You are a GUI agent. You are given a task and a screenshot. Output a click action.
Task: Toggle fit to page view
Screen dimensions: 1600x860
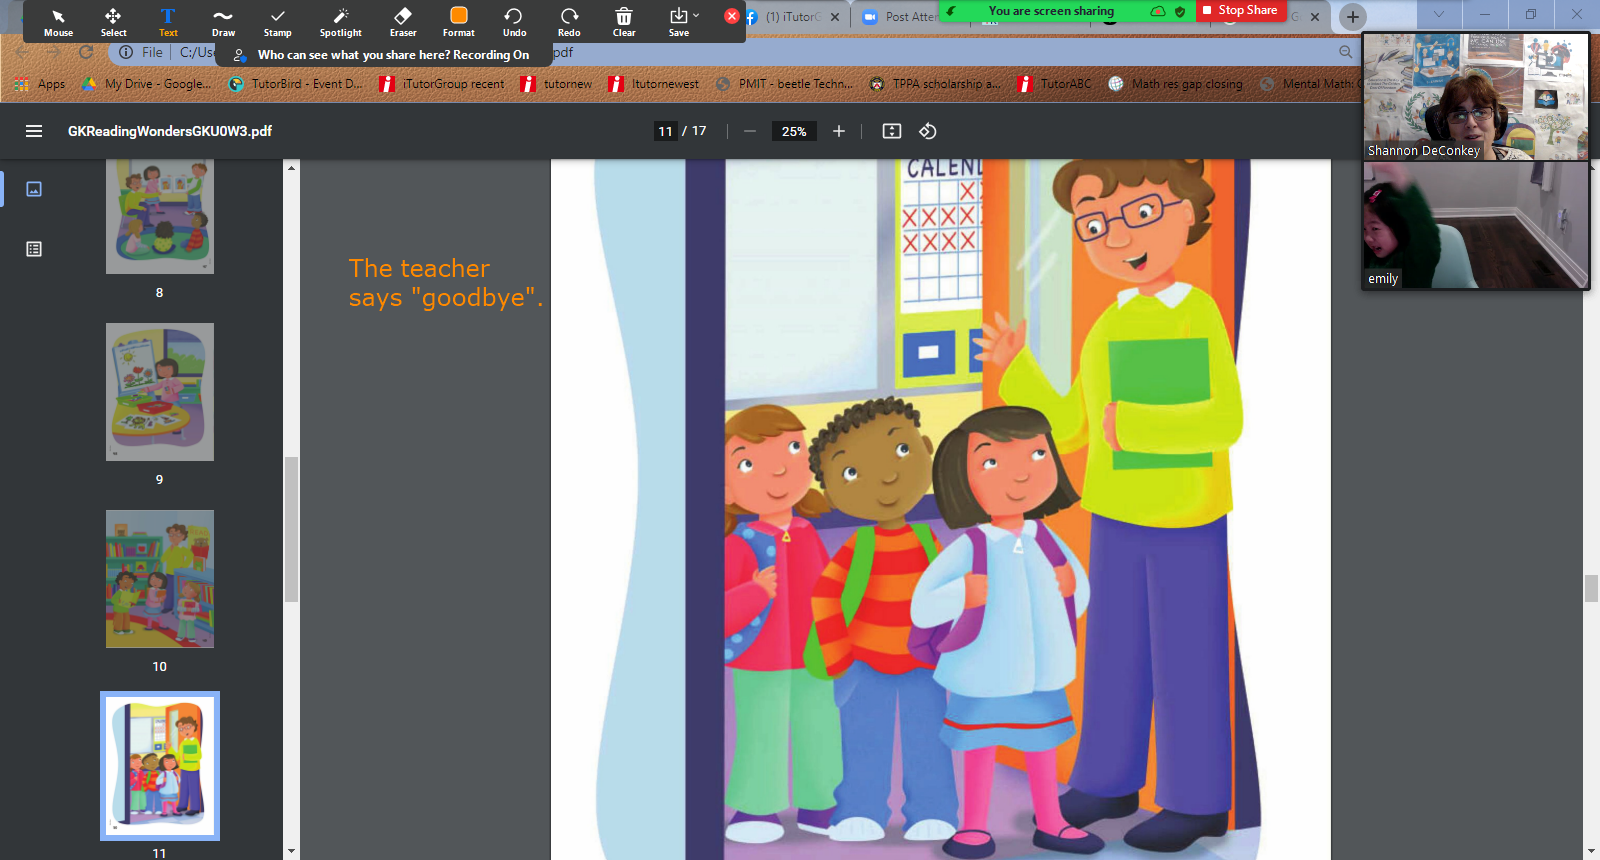point(892,131)
